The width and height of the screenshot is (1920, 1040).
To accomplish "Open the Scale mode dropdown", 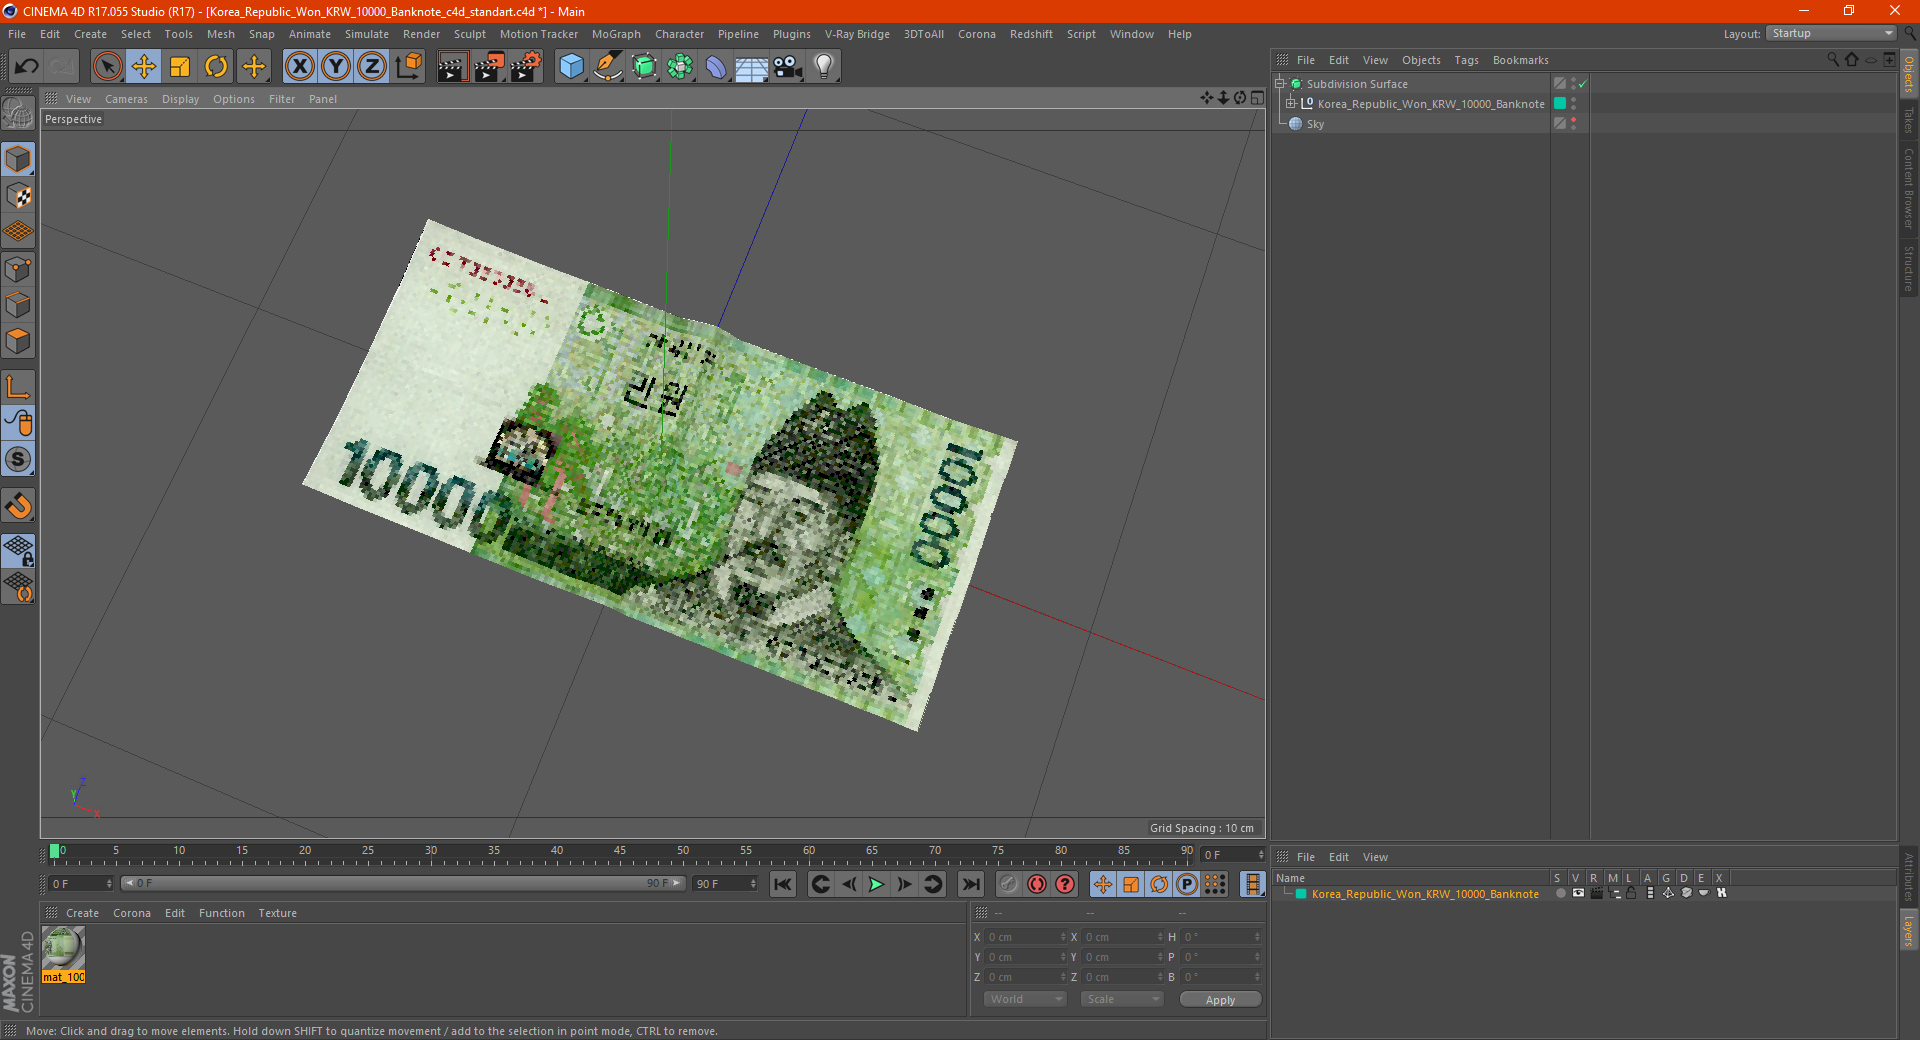I will point(1122,999).
